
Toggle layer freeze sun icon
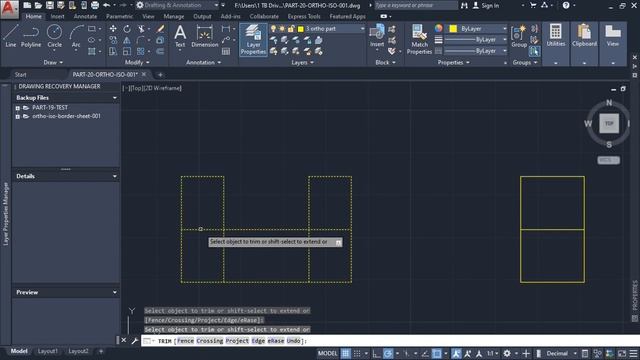point(282,29)
